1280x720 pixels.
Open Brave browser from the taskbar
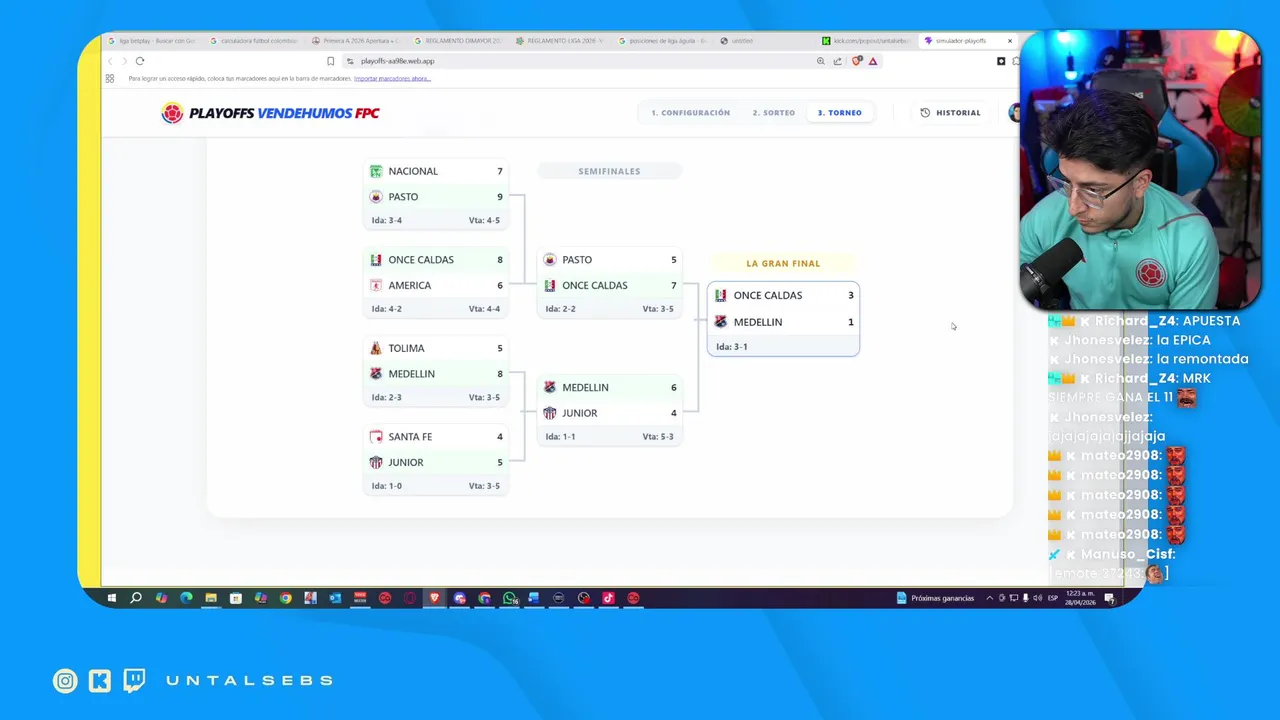pyautogui.click(x=434, y=598)
